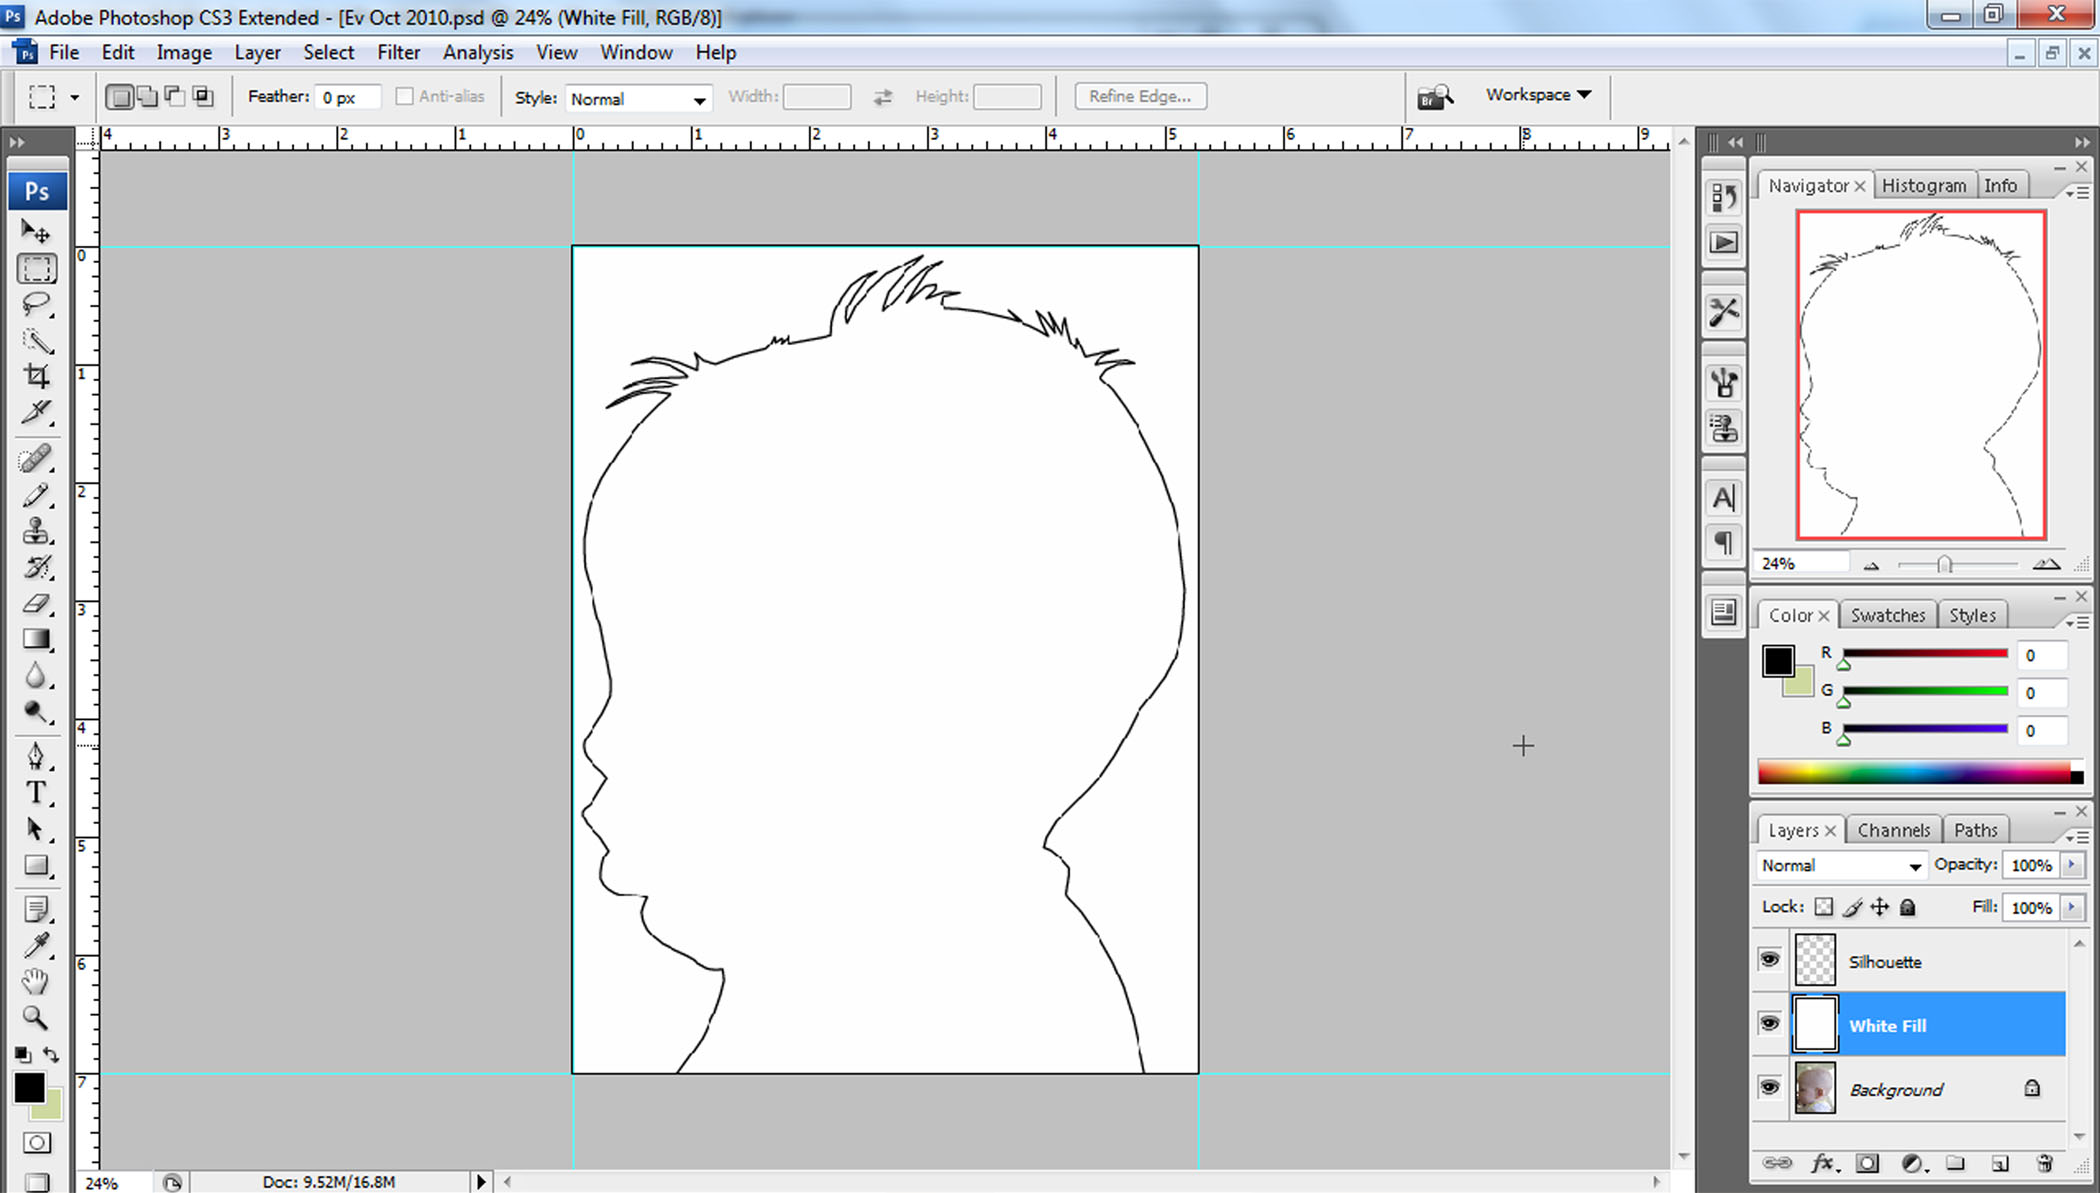Click the delete layer trash icon

[2044, 1163]
